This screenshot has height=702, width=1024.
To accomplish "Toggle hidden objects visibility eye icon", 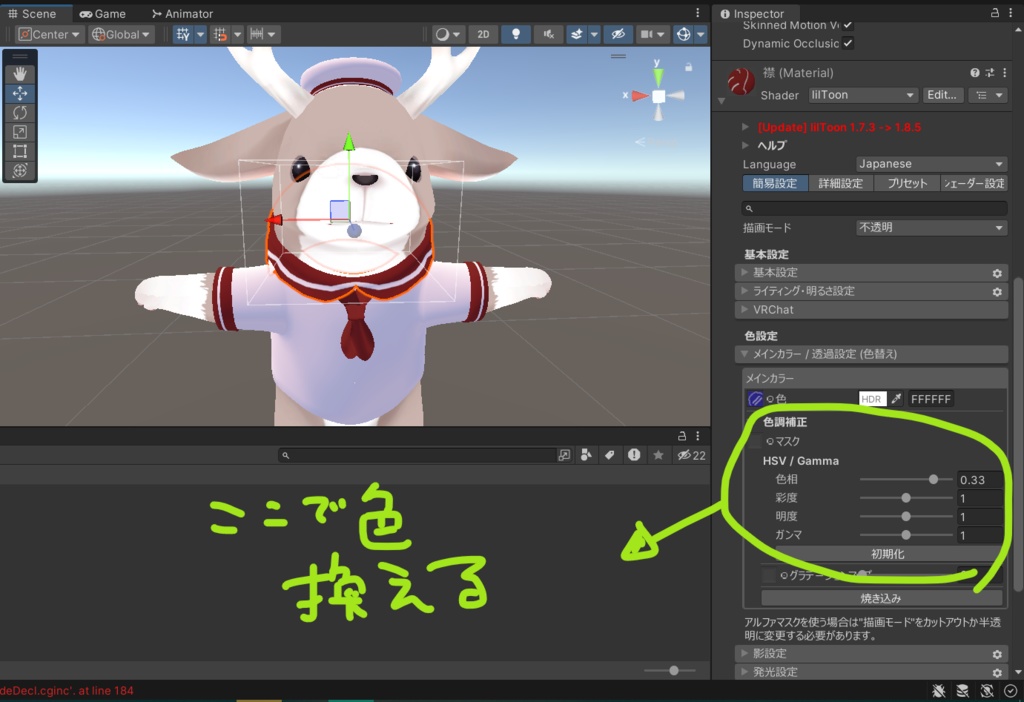I will (618, 34).
